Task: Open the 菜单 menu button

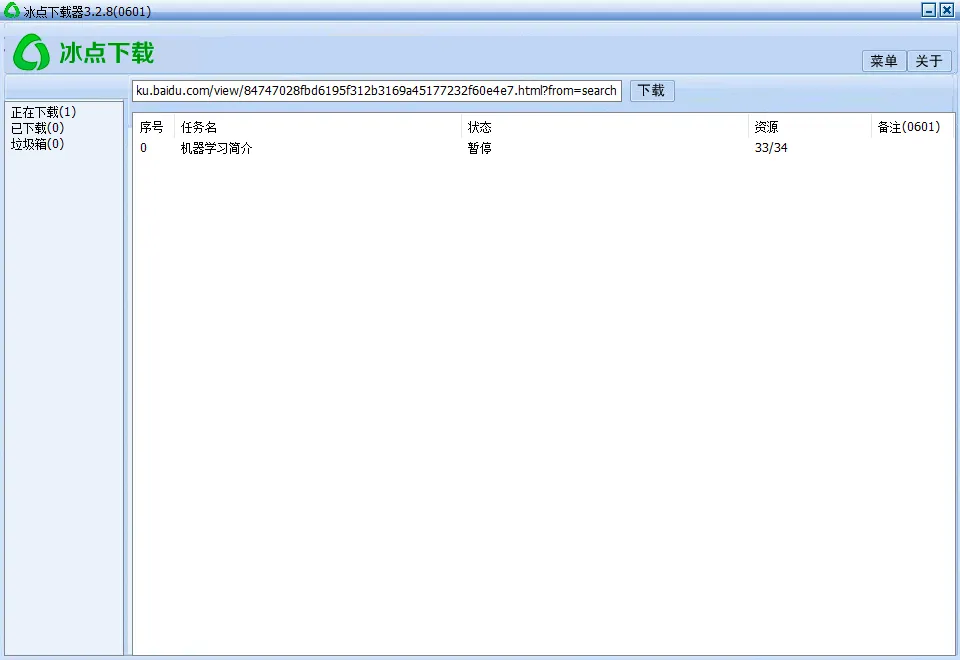Action: tap(883, 61)
